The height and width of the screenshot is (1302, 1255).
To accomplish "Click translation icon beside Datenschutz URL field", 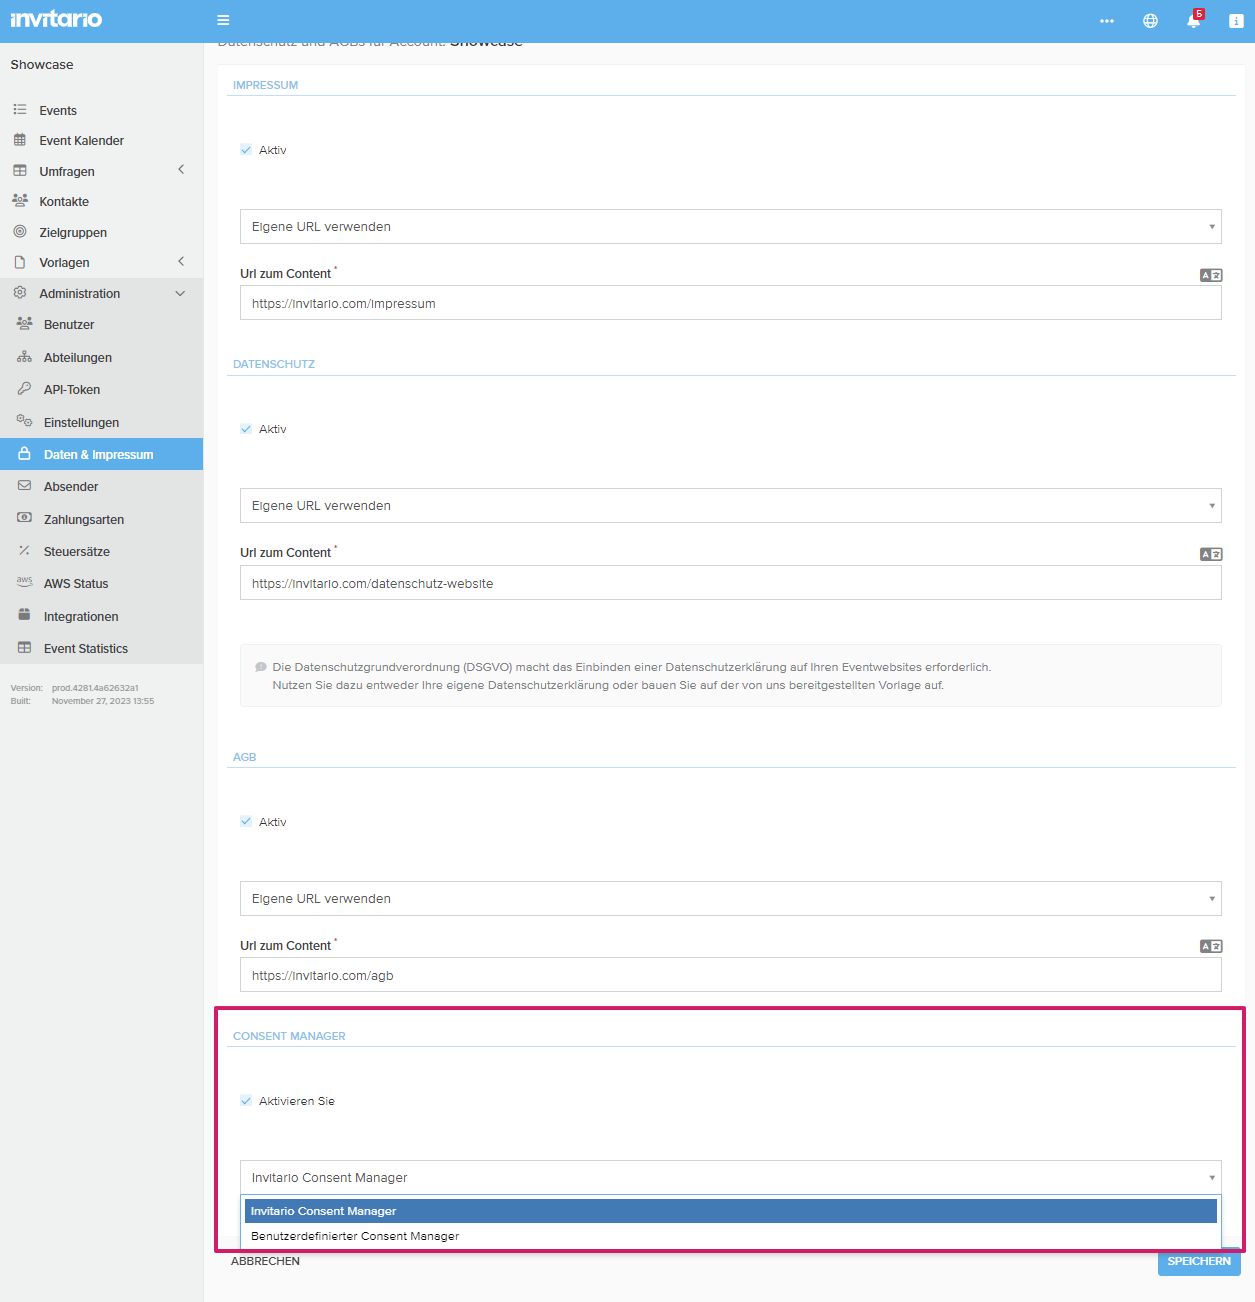I will [1210, 554].
